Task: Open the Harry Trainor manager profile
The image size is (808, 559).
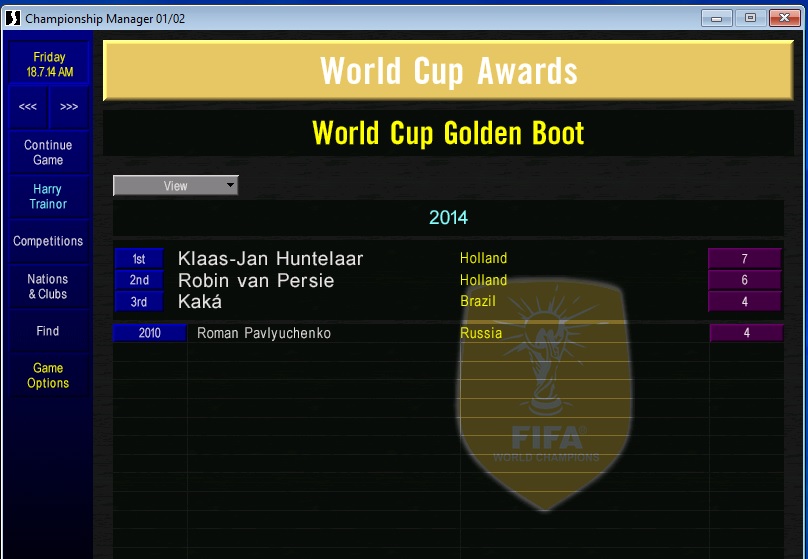Action: click(x=48, y=196)
